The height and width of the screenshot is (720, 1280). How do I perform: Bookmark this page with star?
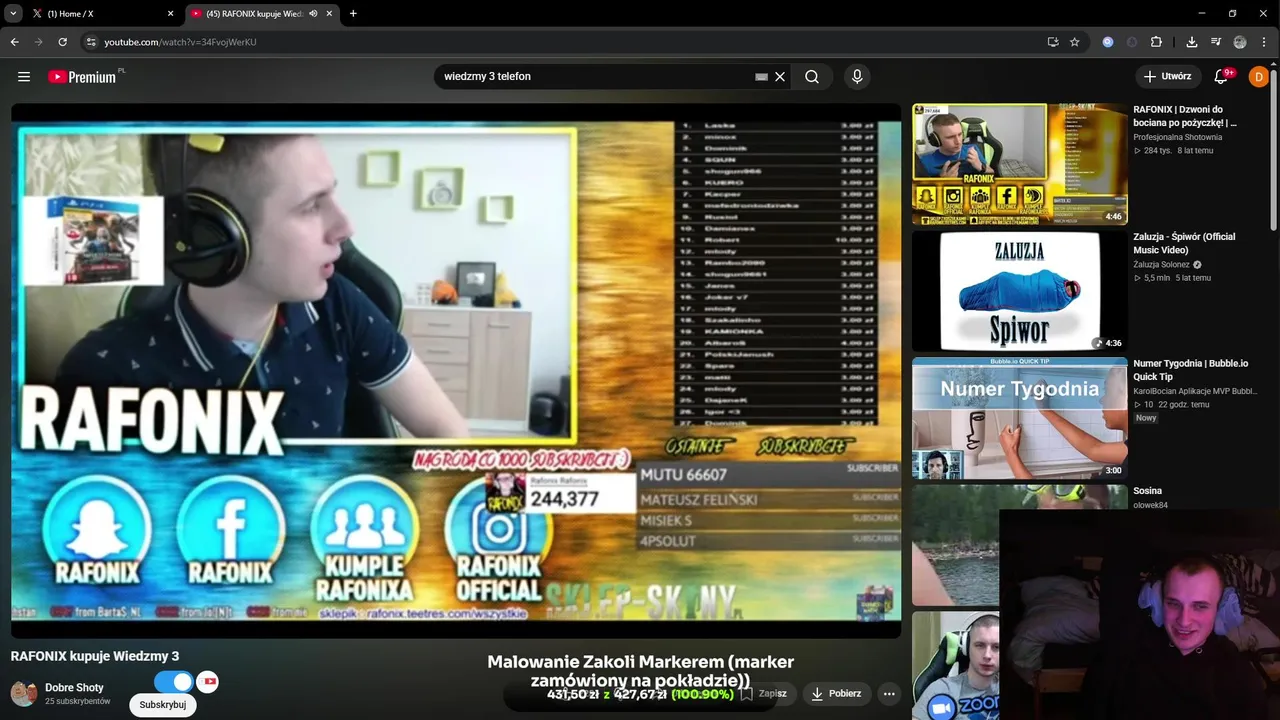pos(1075,42)
